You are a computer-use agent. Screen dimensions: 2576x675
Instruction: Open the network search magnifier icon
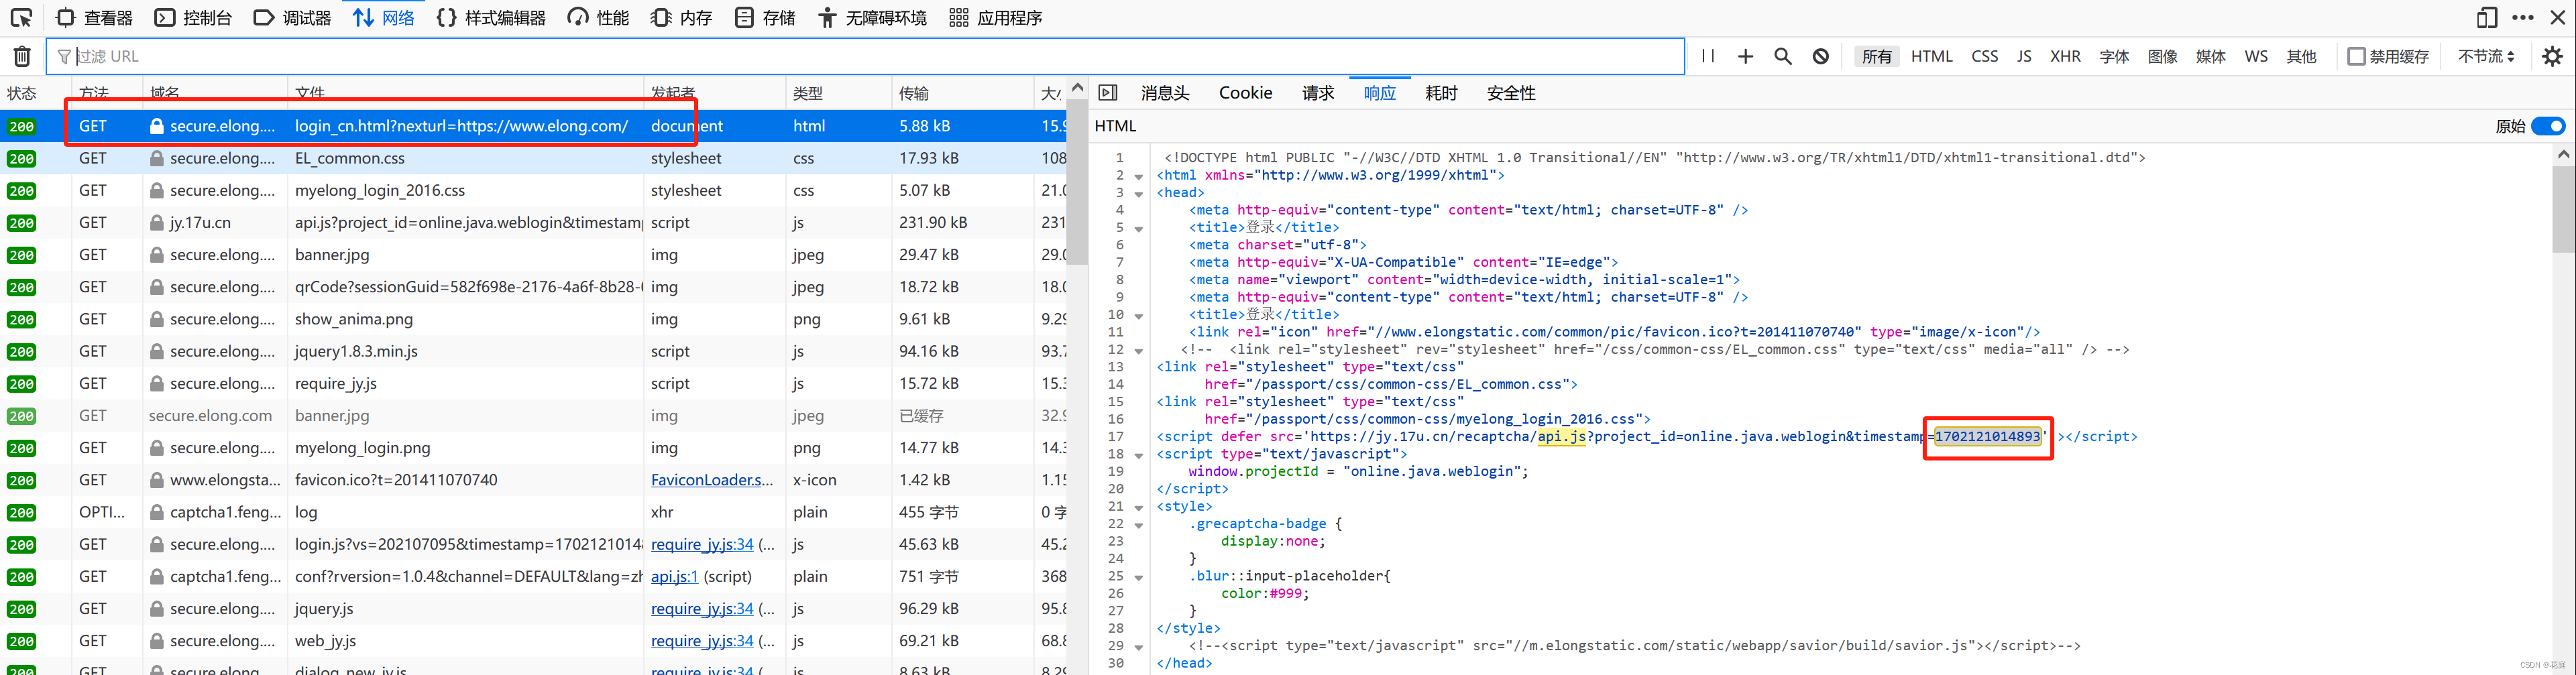(1782, 56)
